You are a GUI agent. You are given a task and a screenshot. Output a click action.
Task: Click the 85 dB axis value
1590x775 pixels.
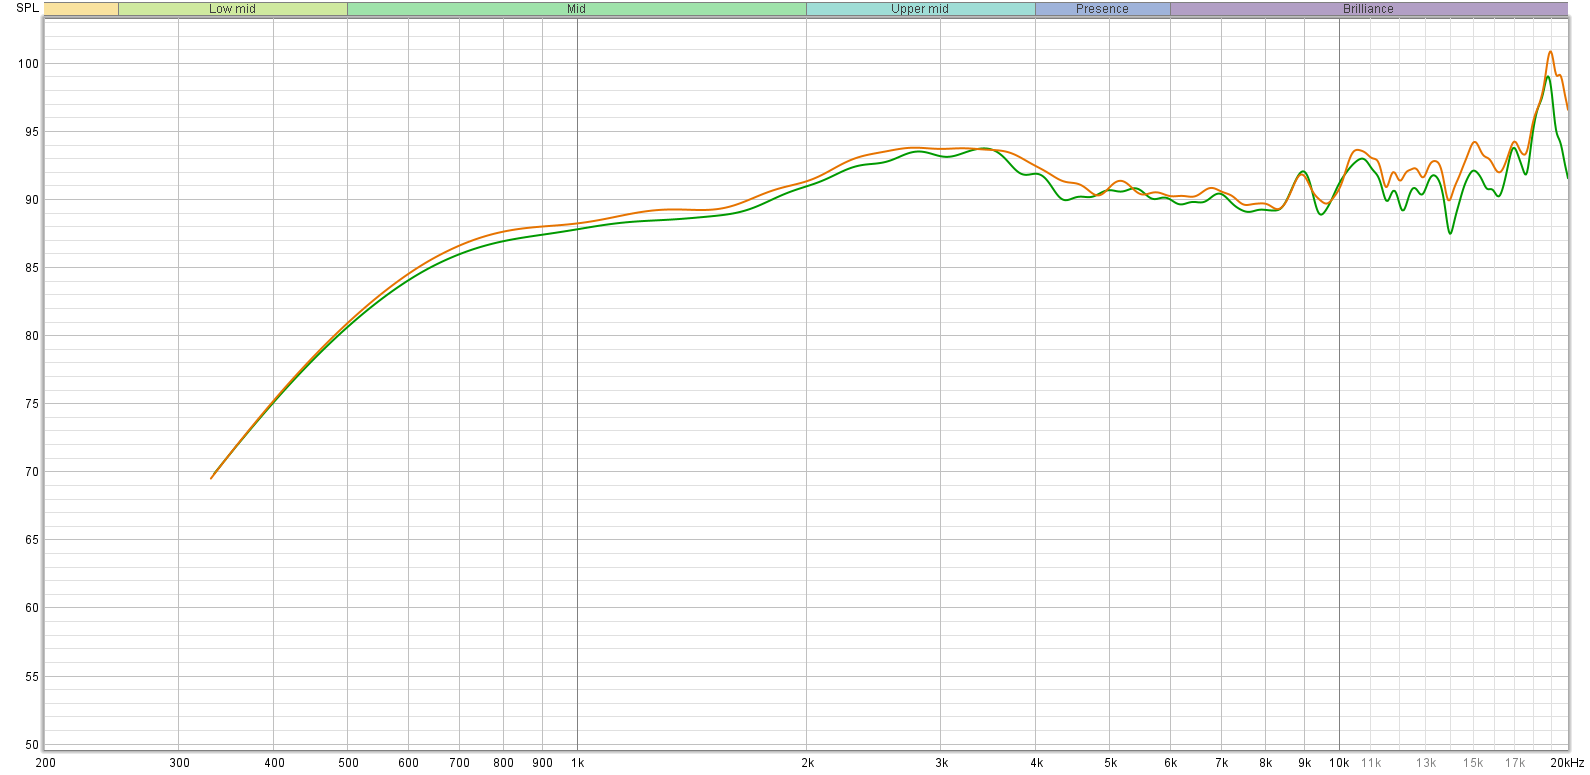click(x=32, y=268)
